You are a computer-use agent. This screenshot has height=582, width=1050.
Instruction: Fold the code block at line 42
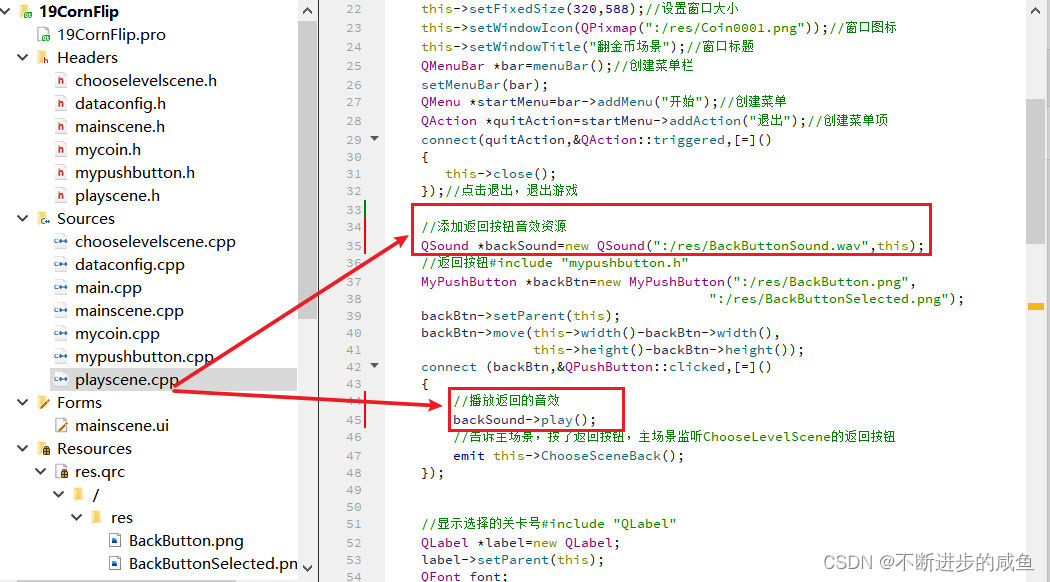[374, 366]
